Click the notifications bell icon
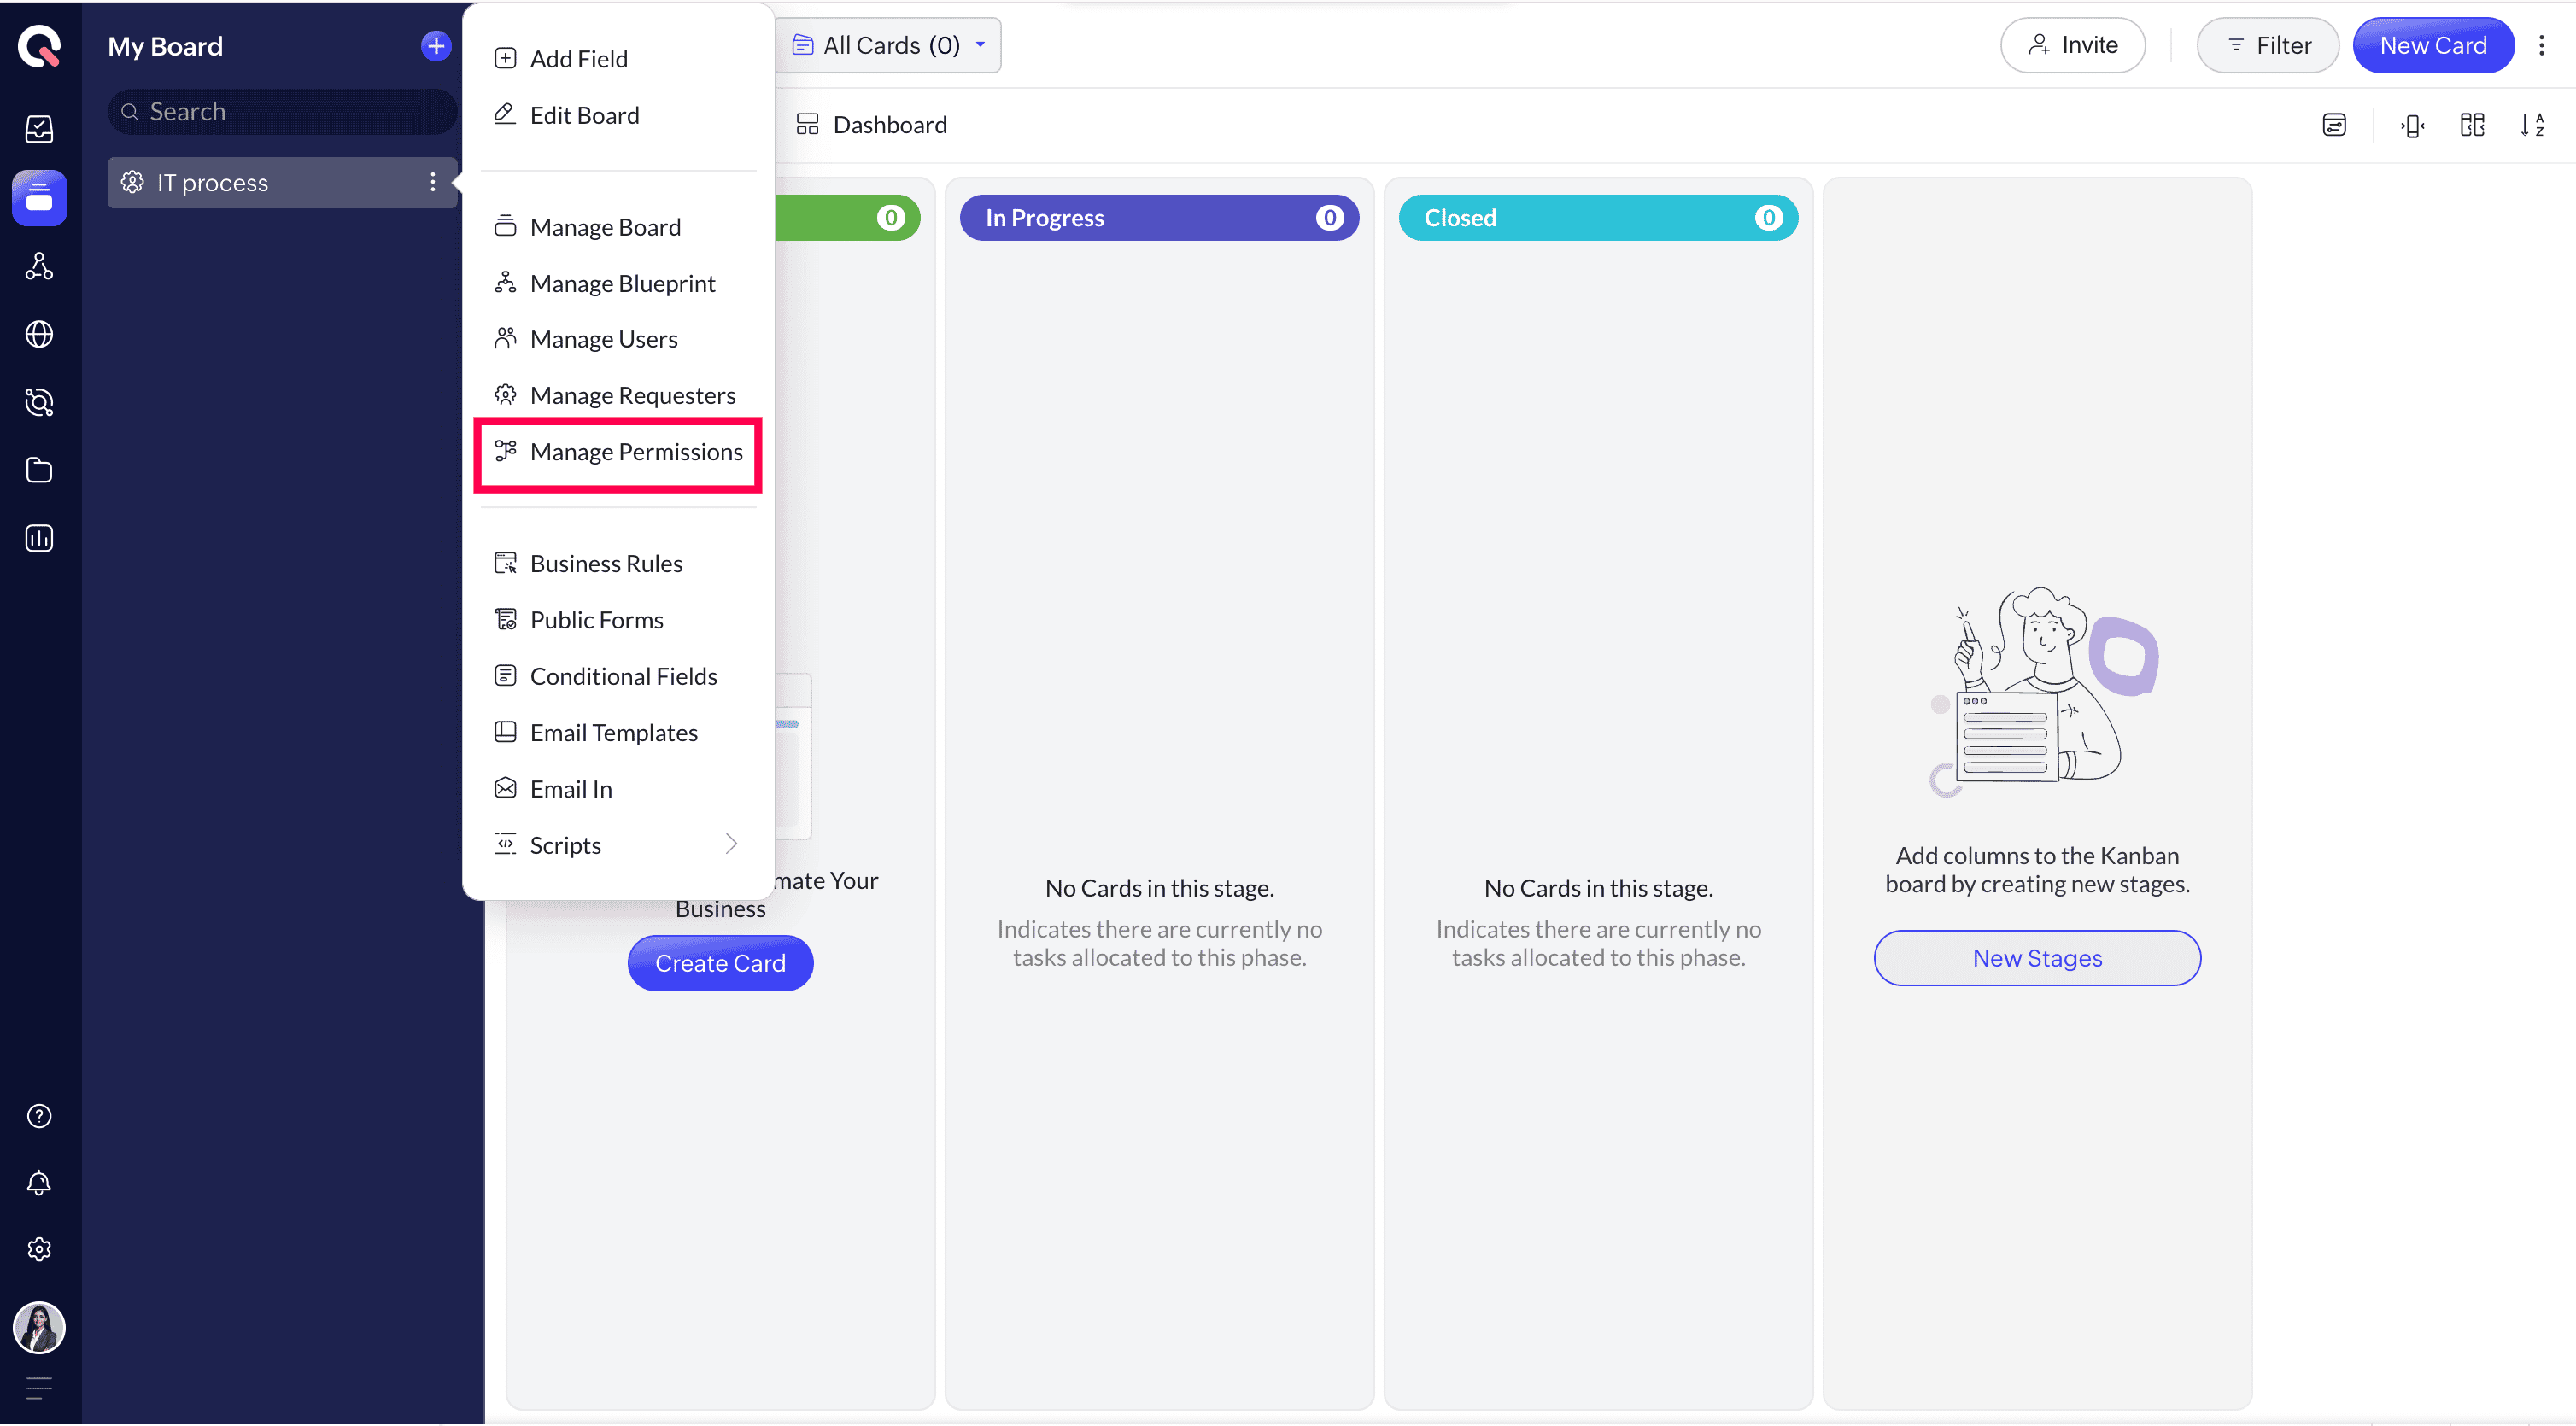Image resolution: width=2576 pixels, height=1426 pixels. pyautogui.click(x=39, y=1182)
